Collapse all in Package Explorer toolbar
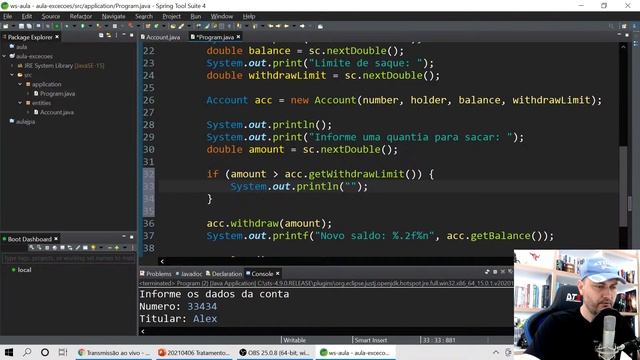 pos(101,36)
